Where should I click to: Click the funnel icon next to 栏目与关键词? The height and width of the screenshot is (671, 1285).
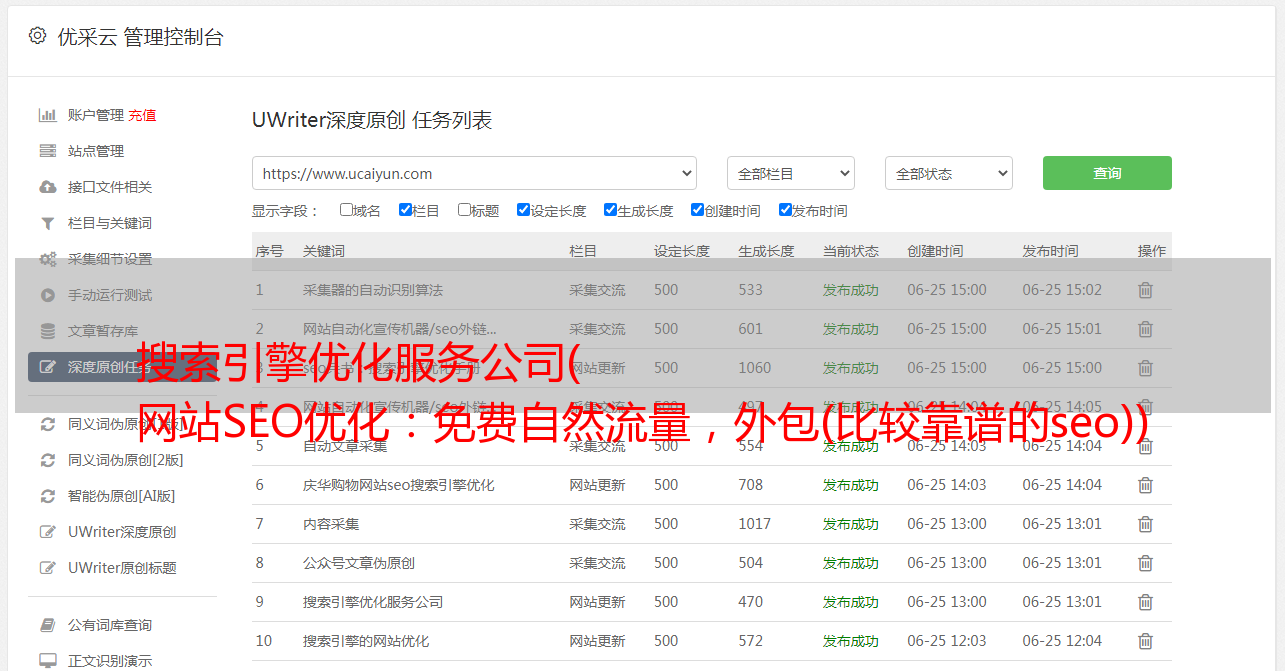click(47, 223)
